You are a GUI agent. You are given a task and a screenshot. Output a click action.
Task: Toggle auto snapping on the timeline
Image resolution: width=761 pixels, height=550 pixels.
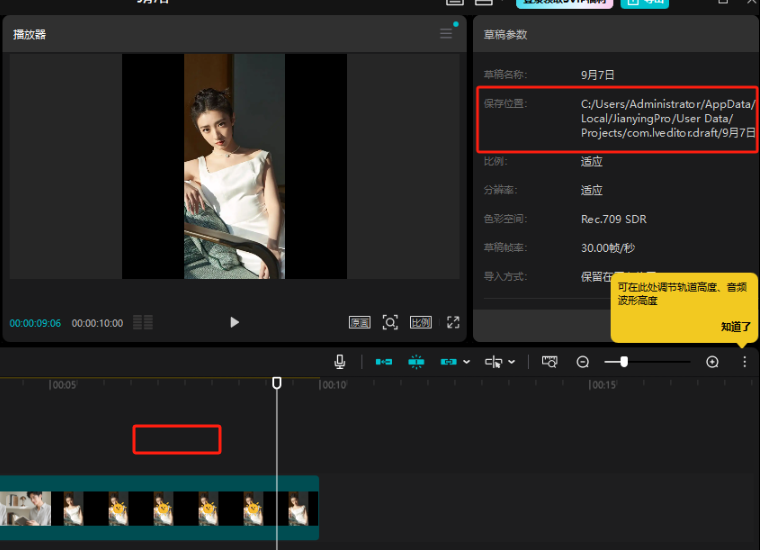pyautogui.click(x=416, y=362)
